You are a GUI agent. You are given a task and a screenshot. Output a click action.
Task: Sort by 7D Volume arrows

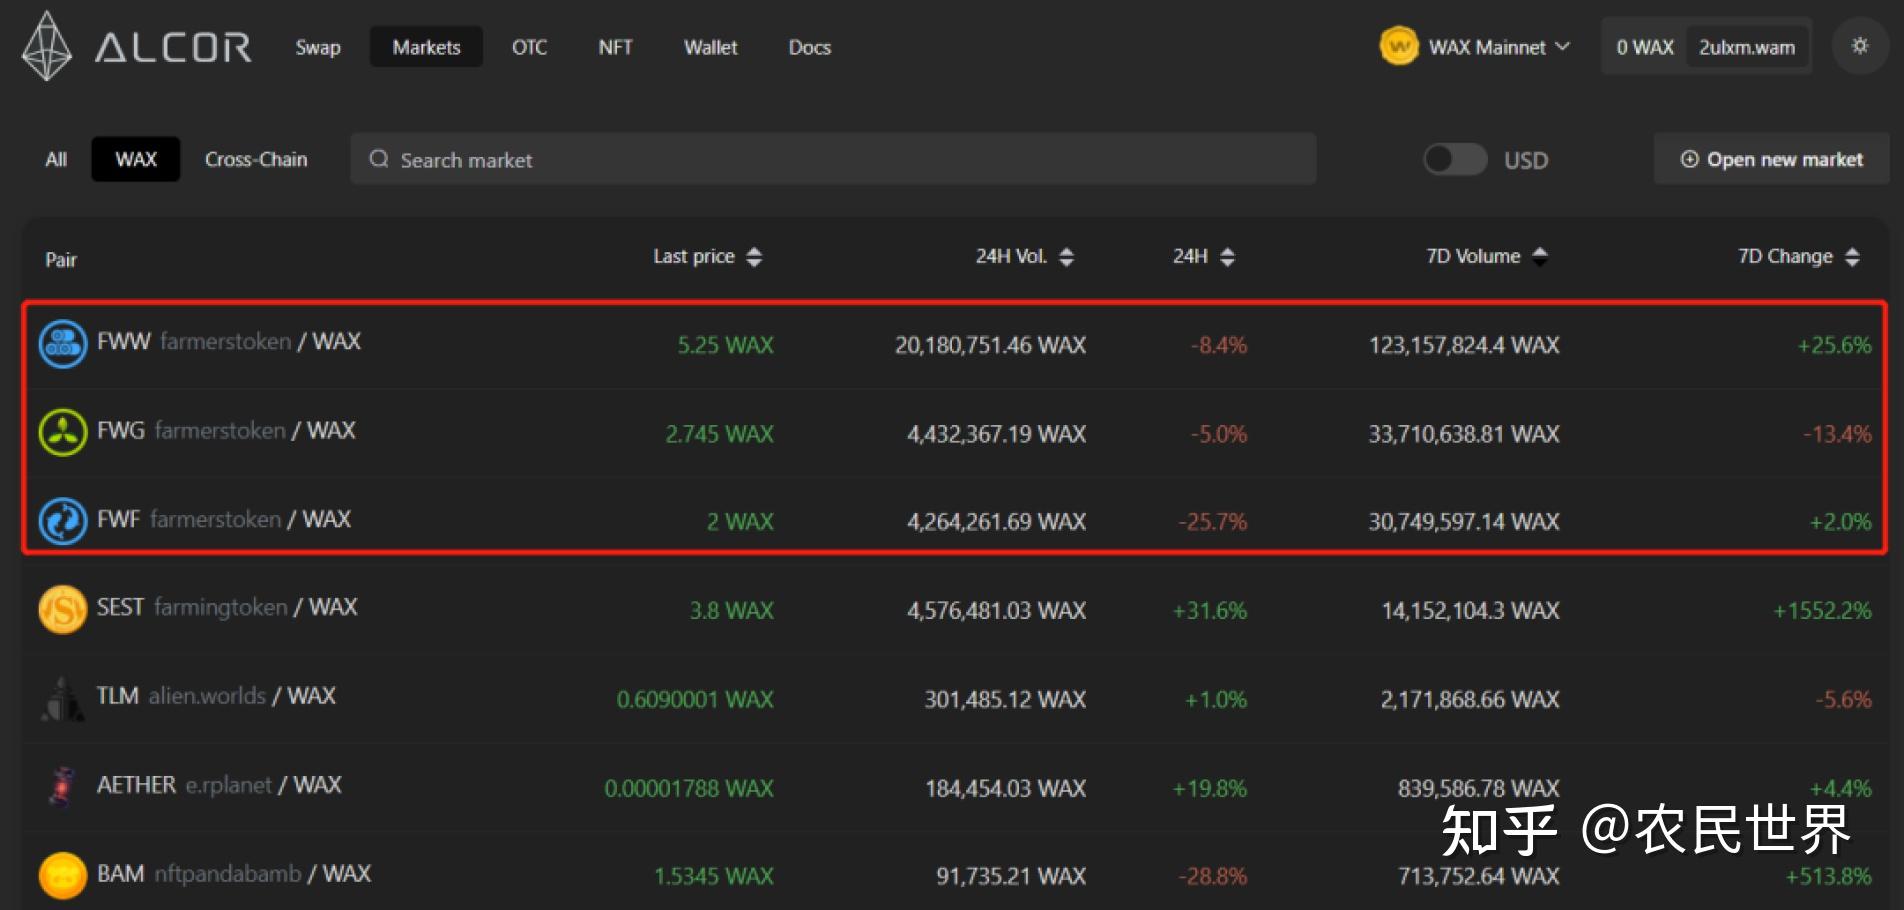[1540, 257]
